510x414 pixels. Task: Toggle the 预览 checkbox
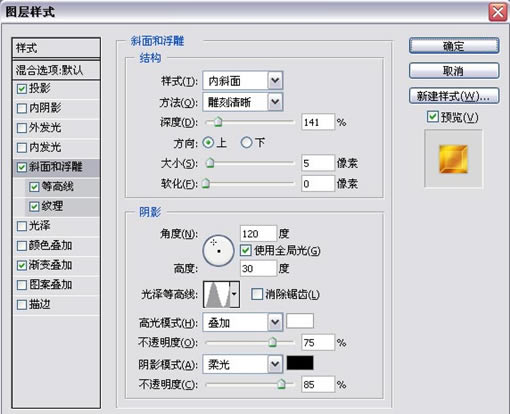[x=433, y=117]
